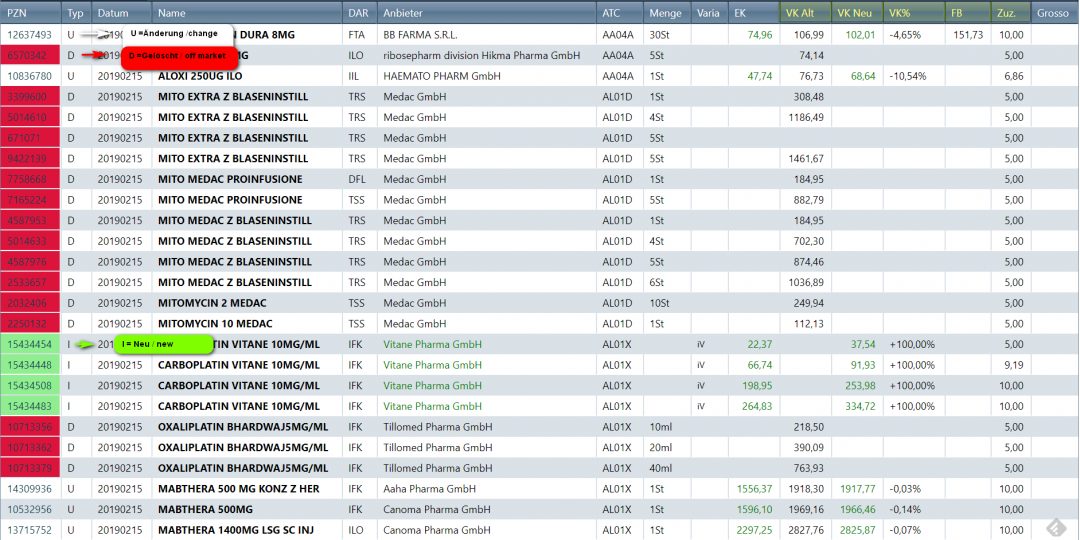
Task: Select the Grosso column header
Action: pos(1052,13)
